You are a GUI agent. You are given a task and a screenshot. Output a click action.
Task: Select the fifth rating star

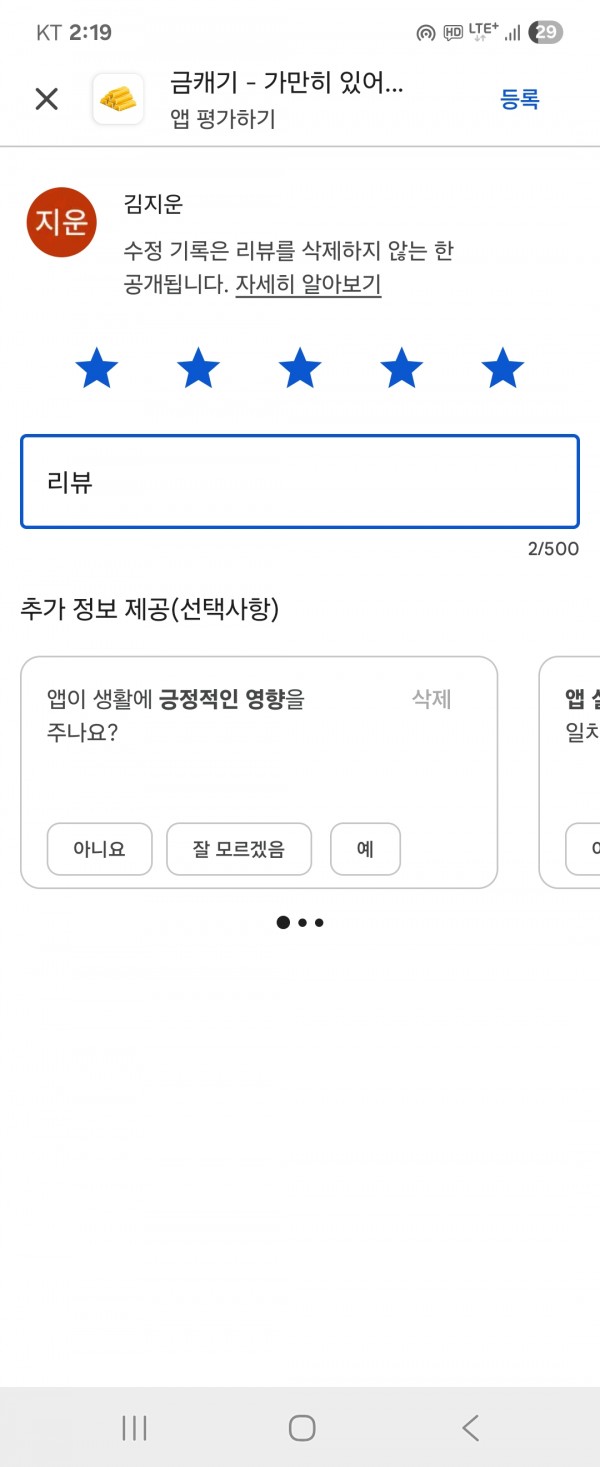tap(503, 369)
